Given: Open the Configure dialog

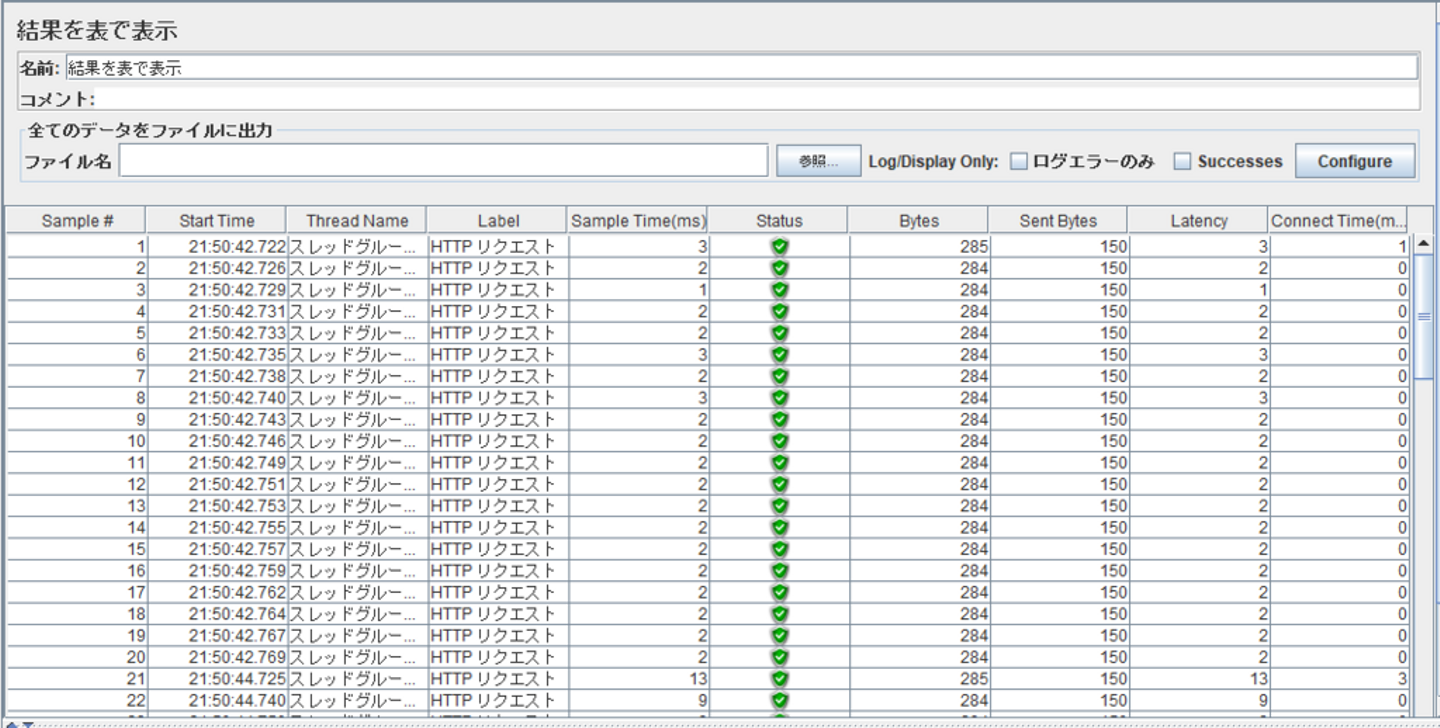Looking at the screenshot, I should click(1355, 161).
